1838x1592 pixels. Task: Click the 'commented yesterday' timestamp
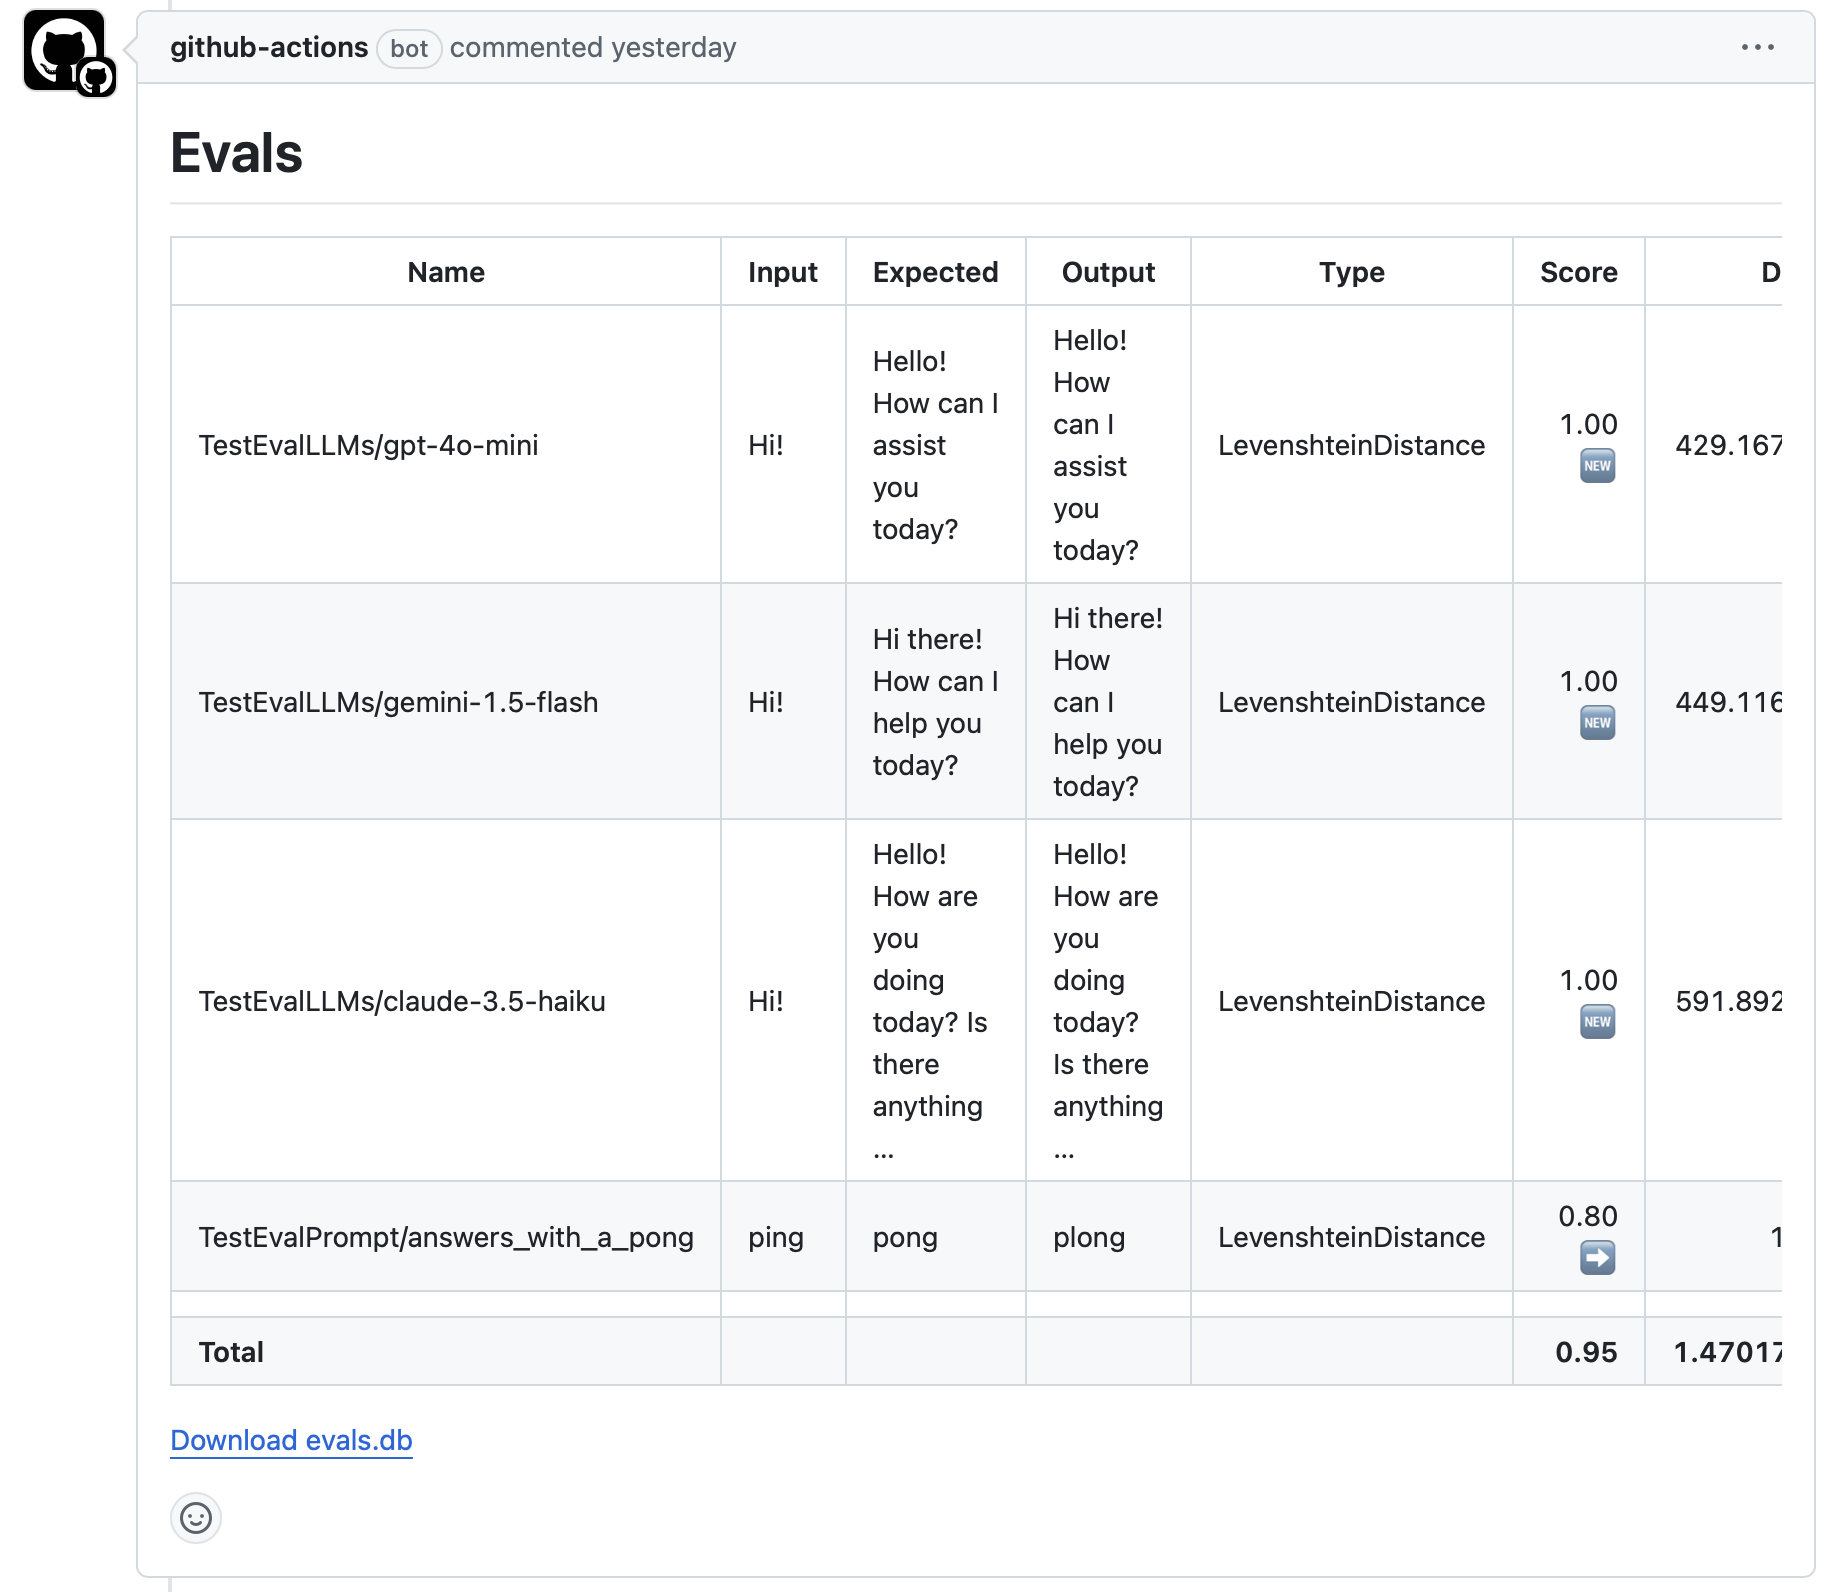coord(593,47)
